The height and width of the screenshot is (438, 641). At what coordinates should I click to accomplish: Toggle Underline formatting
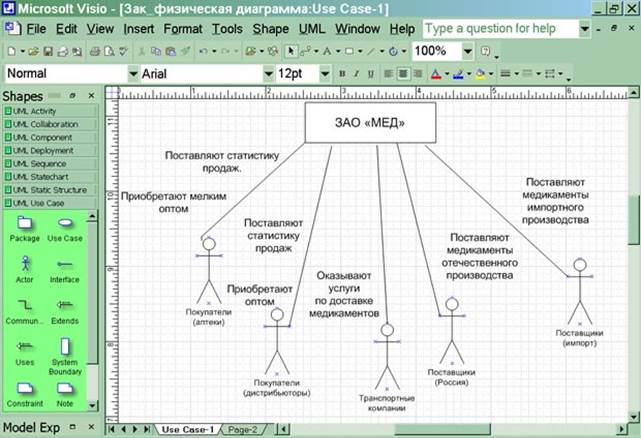pyautogui.click(x=371, y=74)
